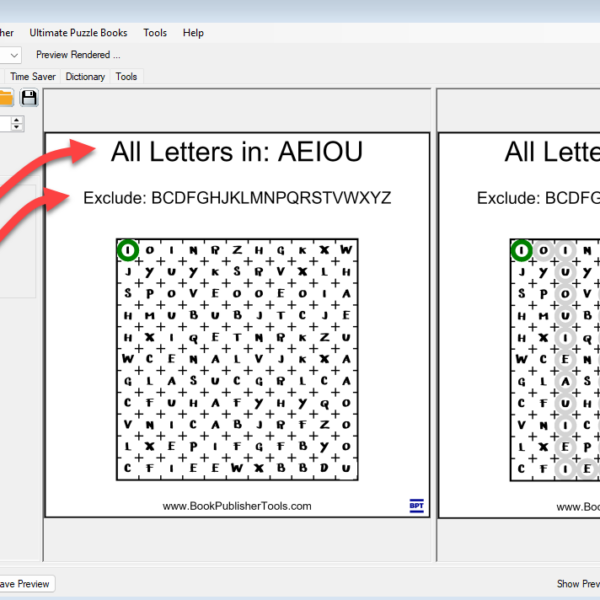Click the green-circled I in the right solution grid

(x=521, y=249)
